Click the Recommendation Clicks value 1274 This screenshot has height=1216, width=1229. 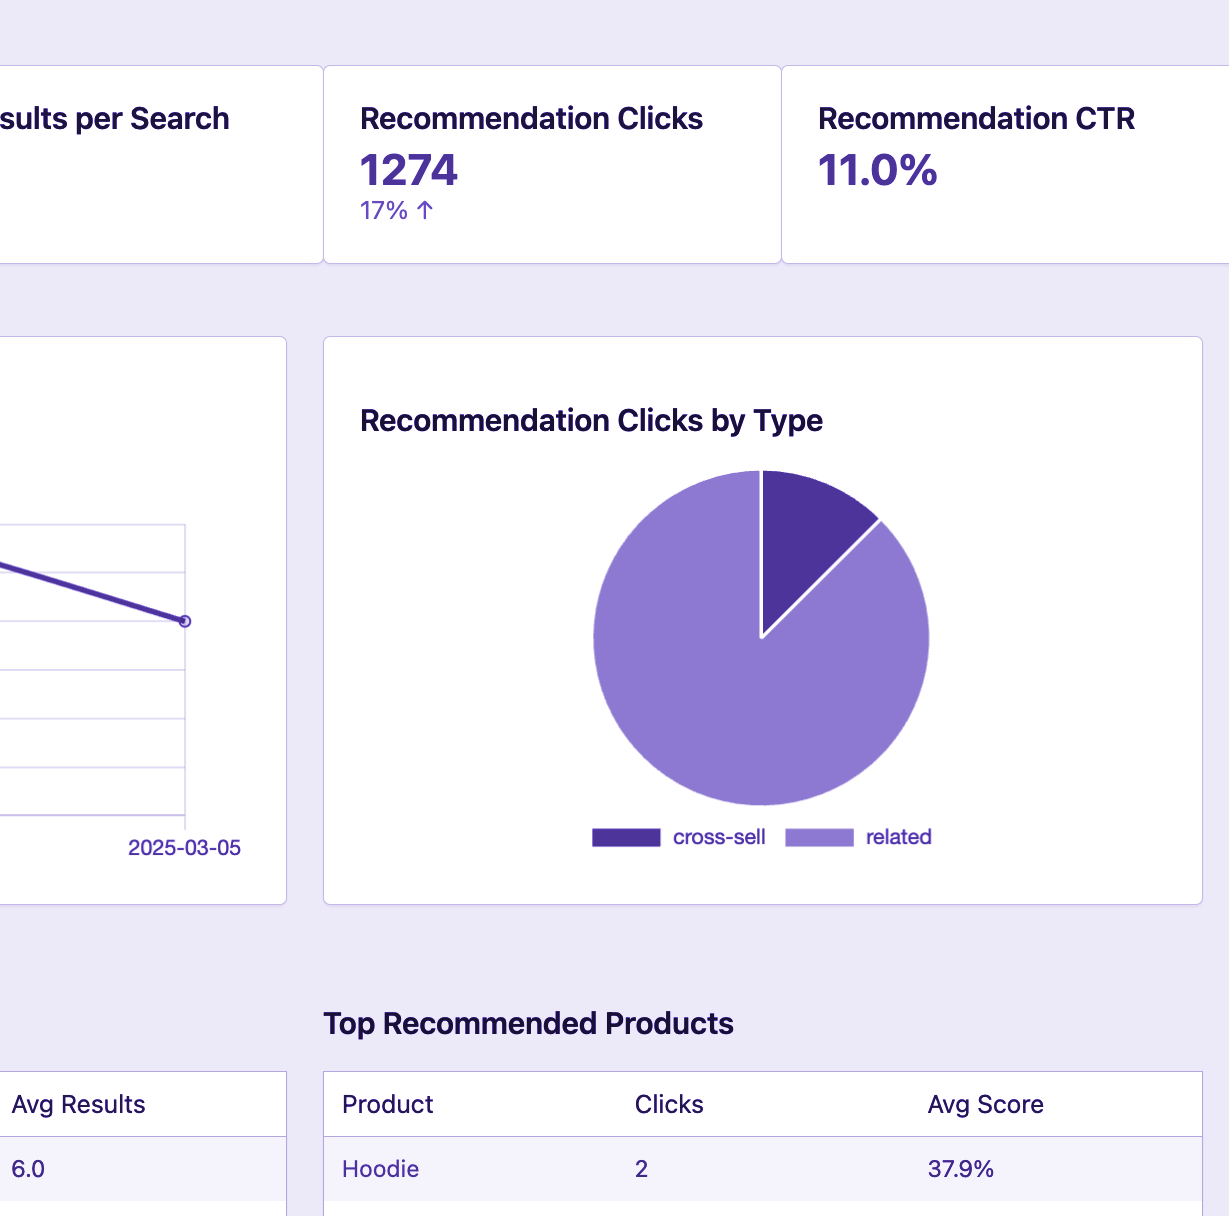point(409,170)
